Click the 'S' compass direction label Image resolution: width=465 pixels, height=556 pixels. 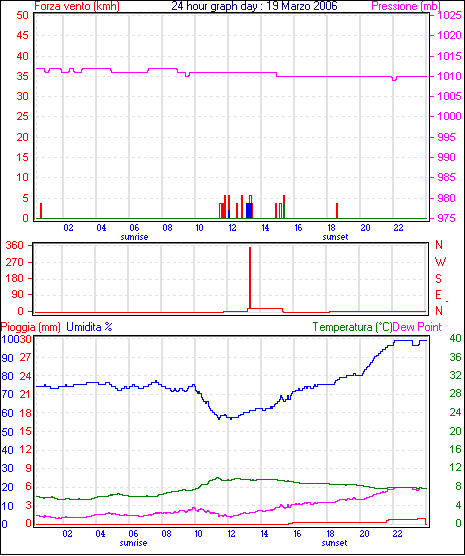point(438,279)
